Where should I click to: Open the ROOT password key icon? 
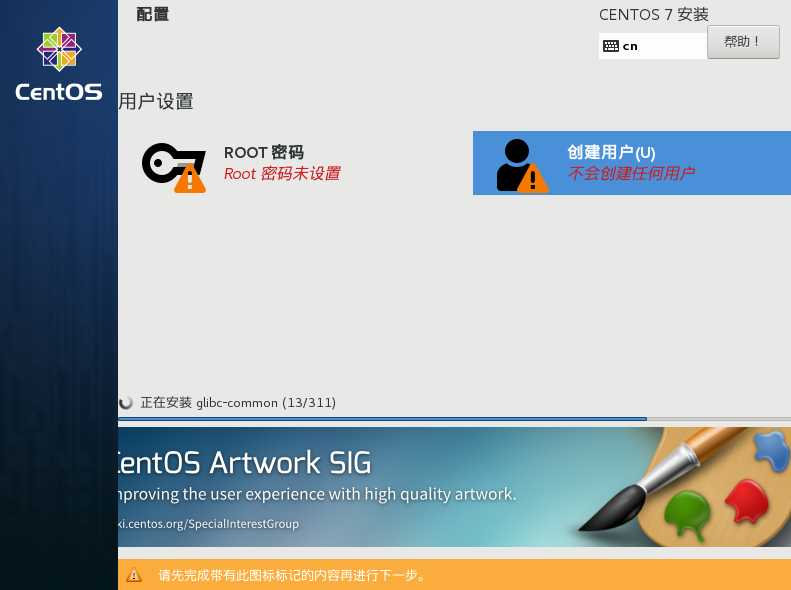tap(174, 168)
